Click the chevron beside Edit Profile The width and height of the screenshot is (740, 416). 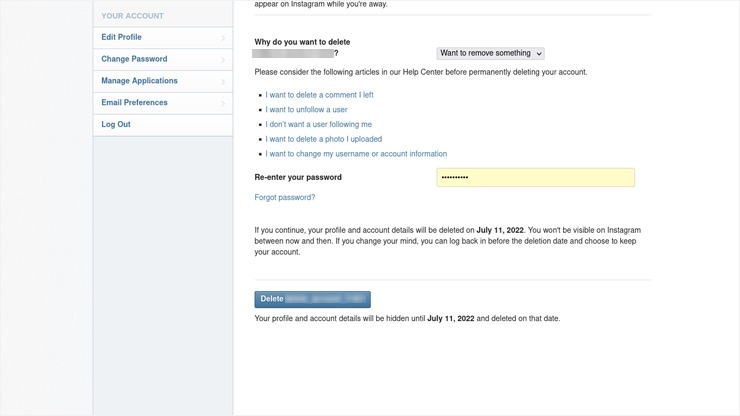[223, 38]
